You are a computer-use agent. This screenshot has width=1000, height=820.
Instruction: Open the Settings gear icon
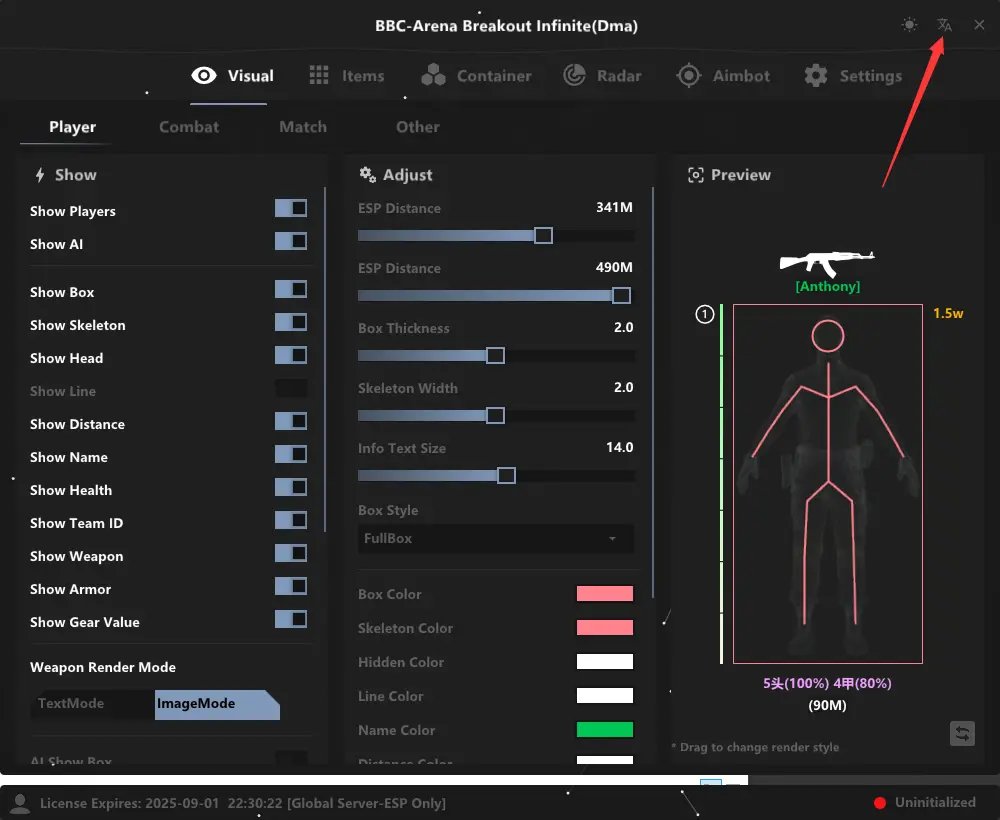pos(816,75)
